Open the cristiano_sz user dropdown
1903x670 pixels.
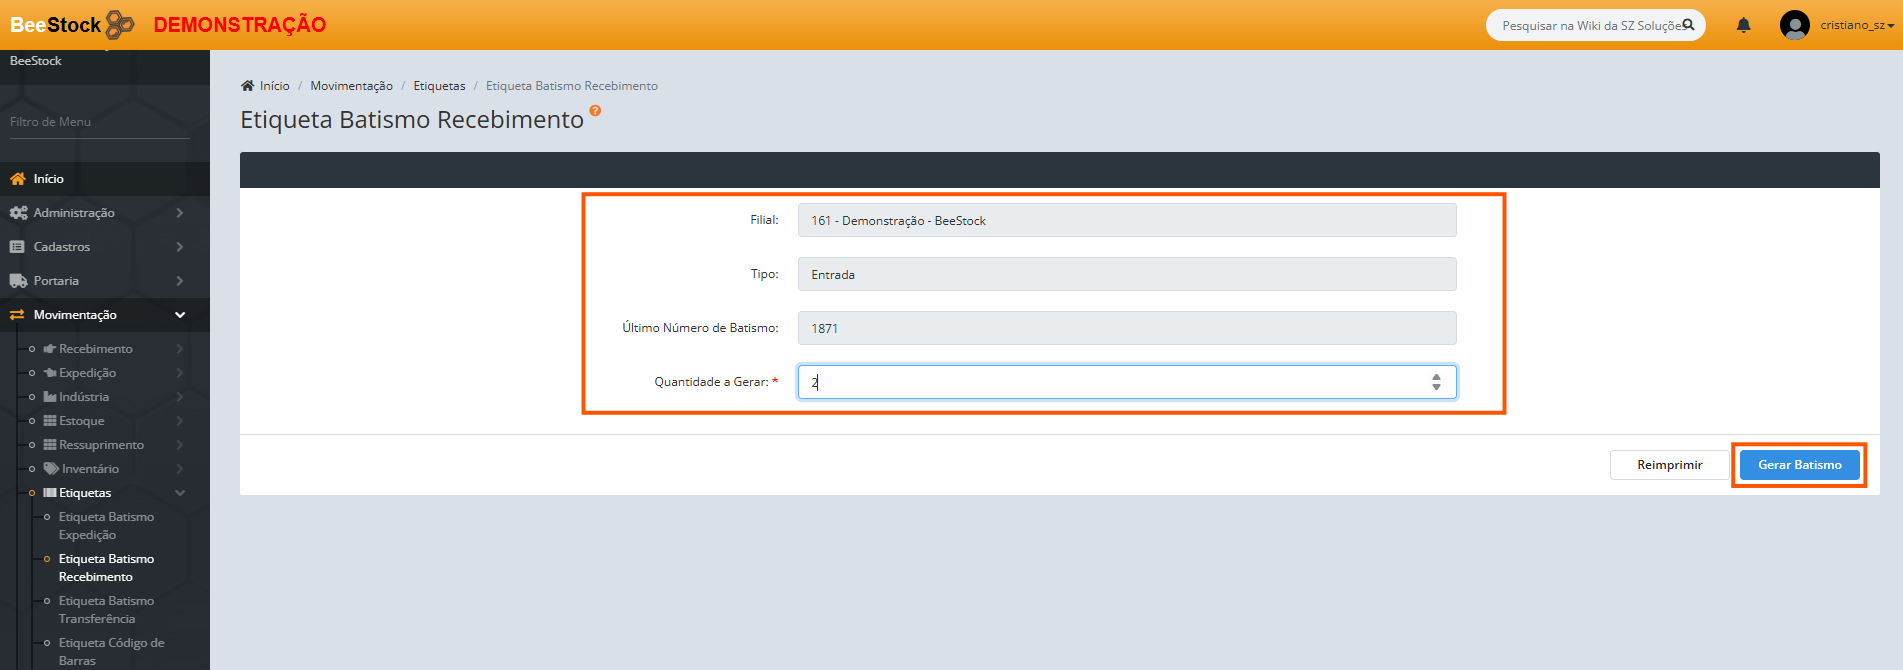click(x=1856, y=25)
